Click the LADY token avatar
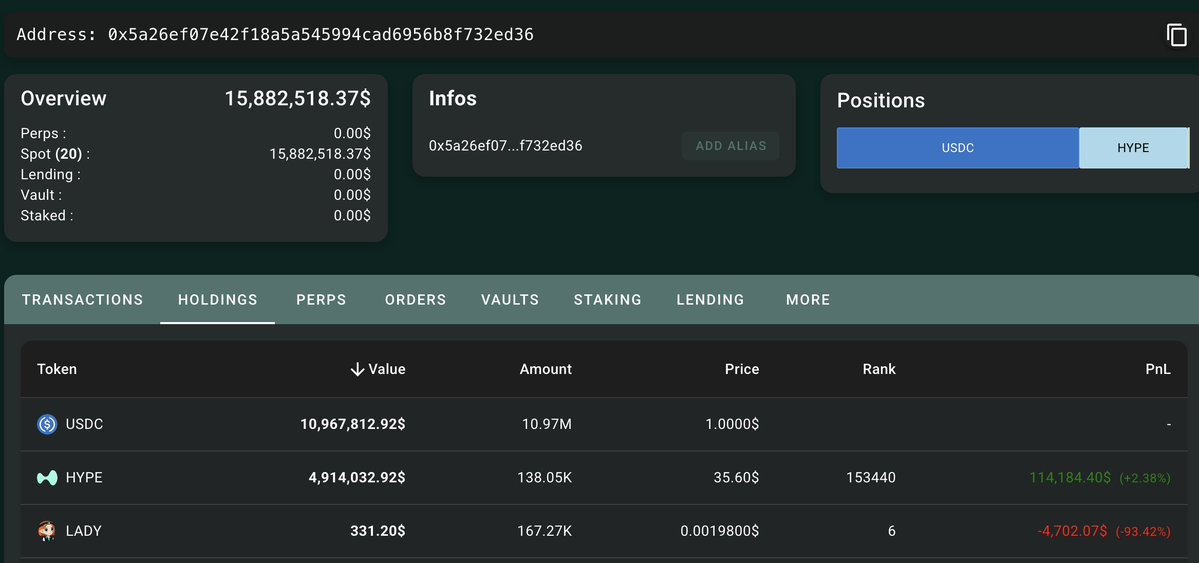The image size is (1199, 563). (x=47, y=531)
